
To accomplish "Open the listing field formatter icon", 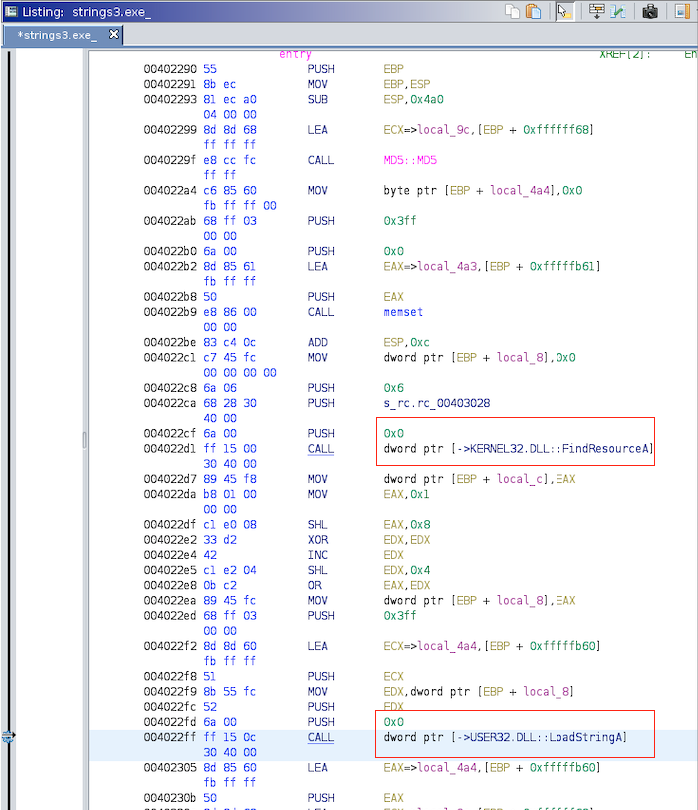I will [x=597, y=11].
